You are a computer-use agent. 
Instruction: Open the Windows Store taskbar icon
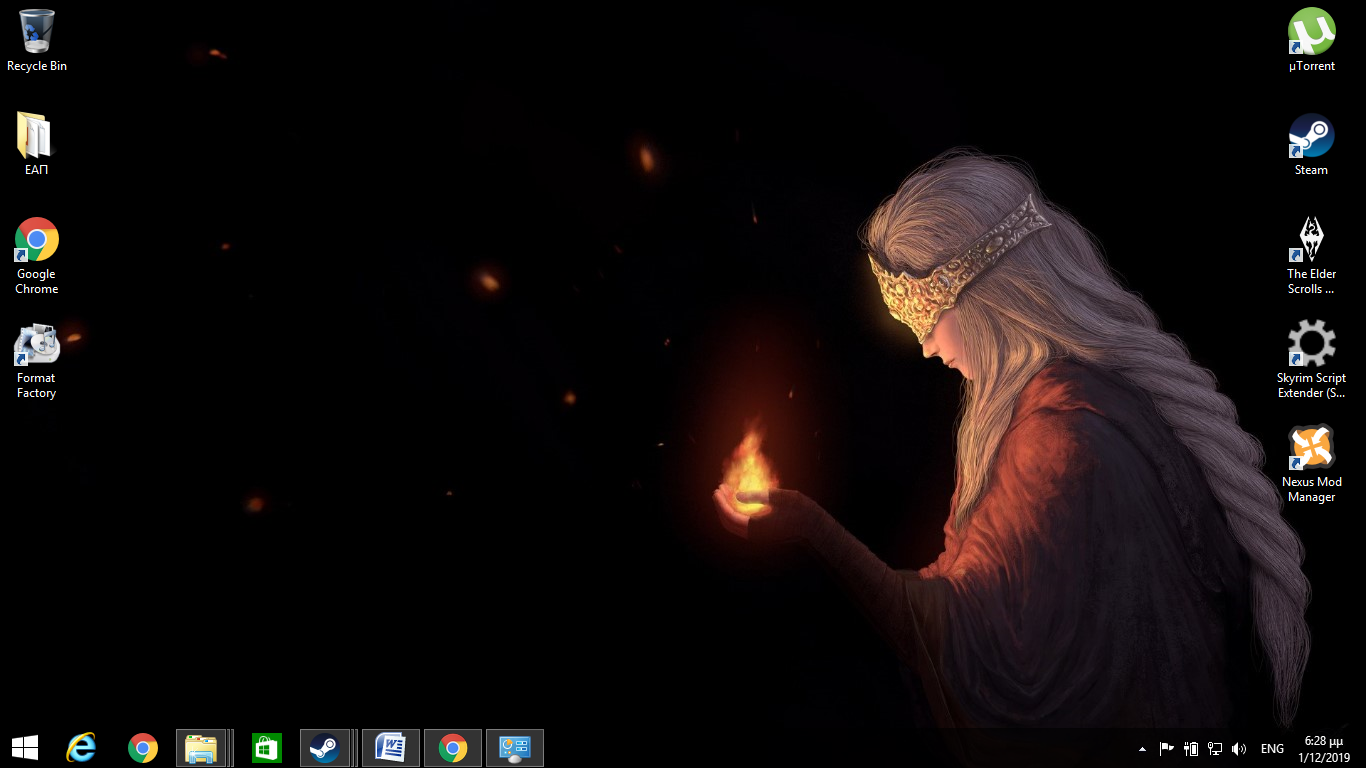[267, 748]
